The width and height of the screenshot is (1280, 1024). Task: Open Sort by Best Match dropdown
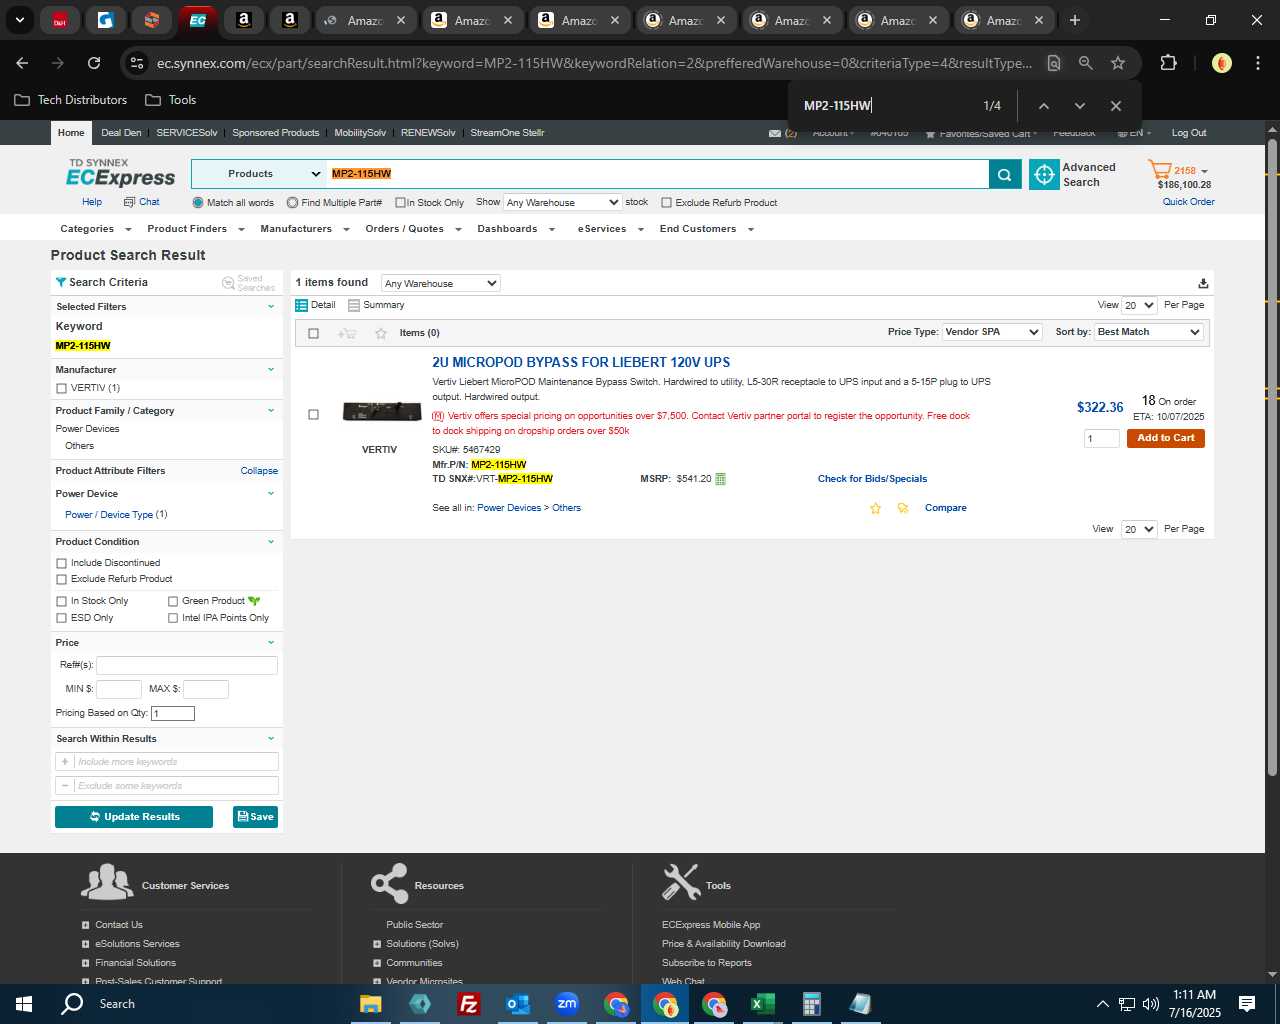pos(1149,332)
